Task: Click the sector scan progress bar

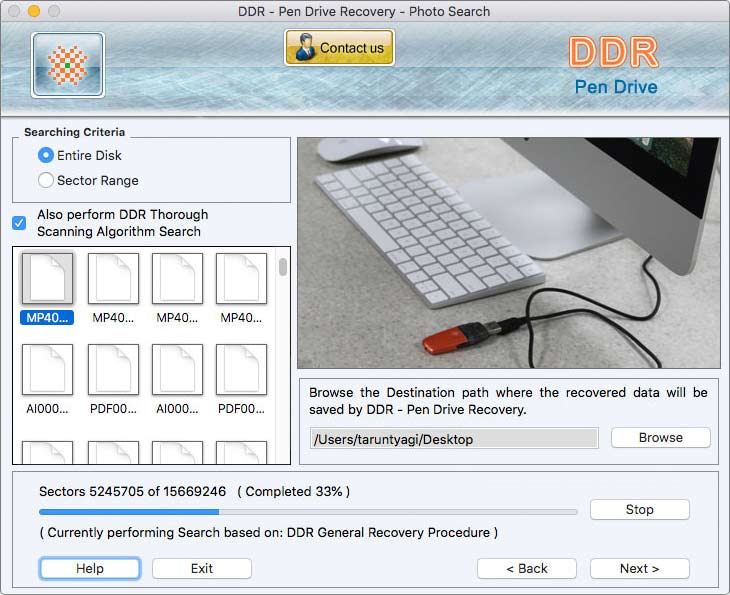Action: pyautogui.click(x=308, y=512)
